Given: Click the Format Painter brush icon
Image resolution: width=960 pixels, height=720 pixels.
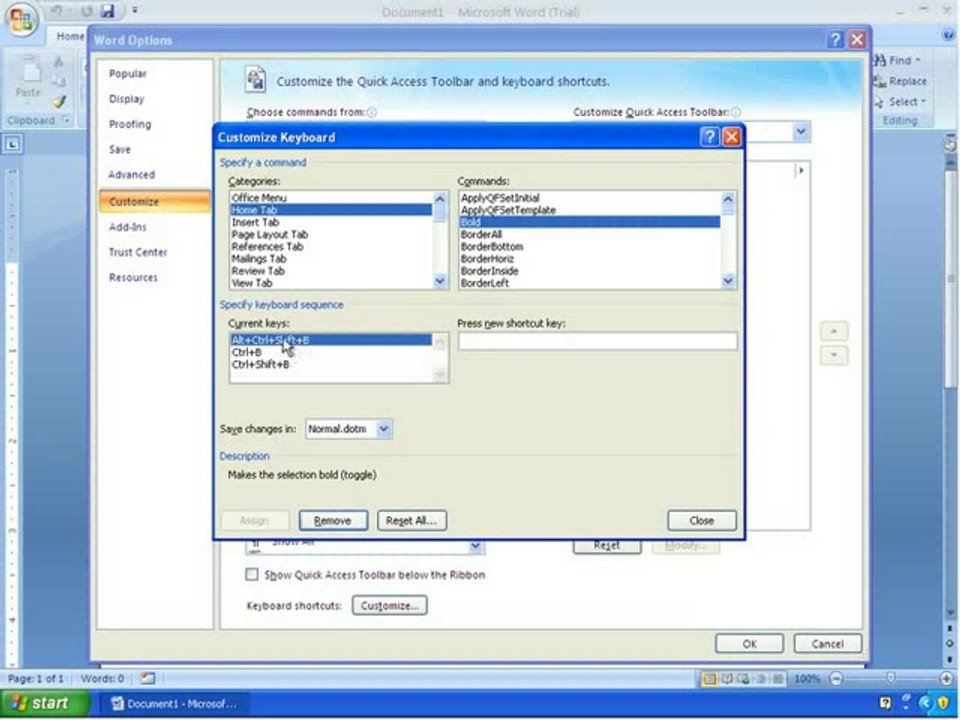Looking at the screenshot, I should click(59, 102).
